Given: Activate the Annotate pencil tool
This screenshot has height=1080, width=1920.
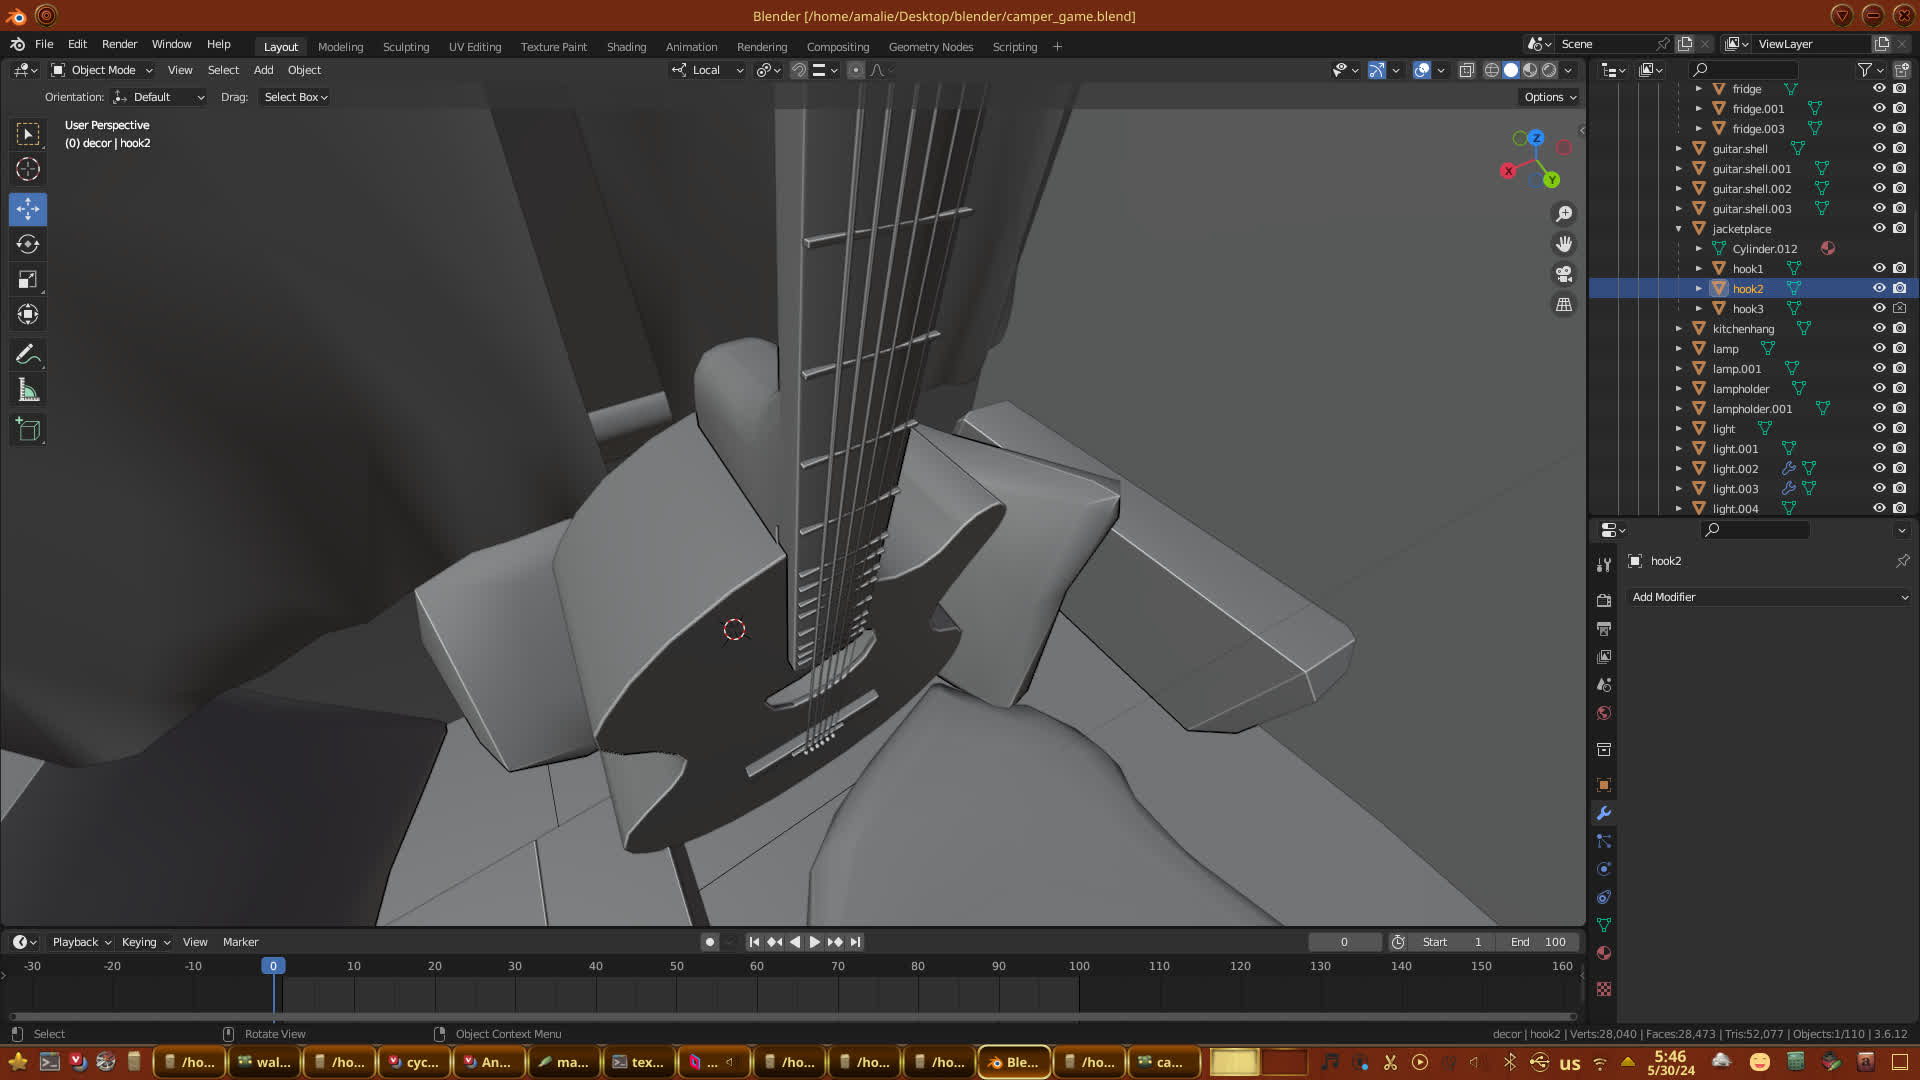Looking at the screenshot, I should click(x=28, y=355).
